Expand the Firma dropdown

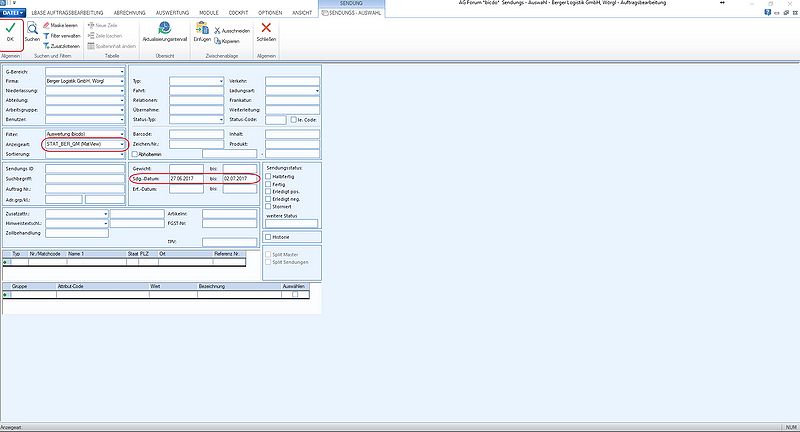[x=122, y=81]
